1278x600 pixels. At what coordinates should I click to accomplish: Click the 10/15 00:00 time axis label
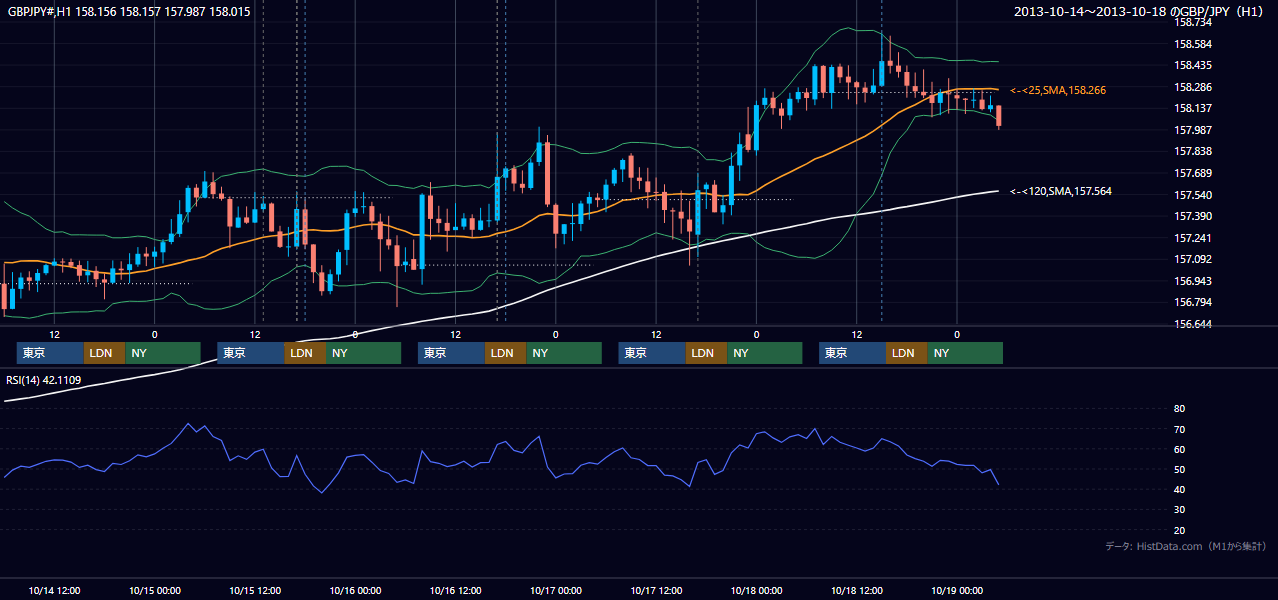[154, 590]
